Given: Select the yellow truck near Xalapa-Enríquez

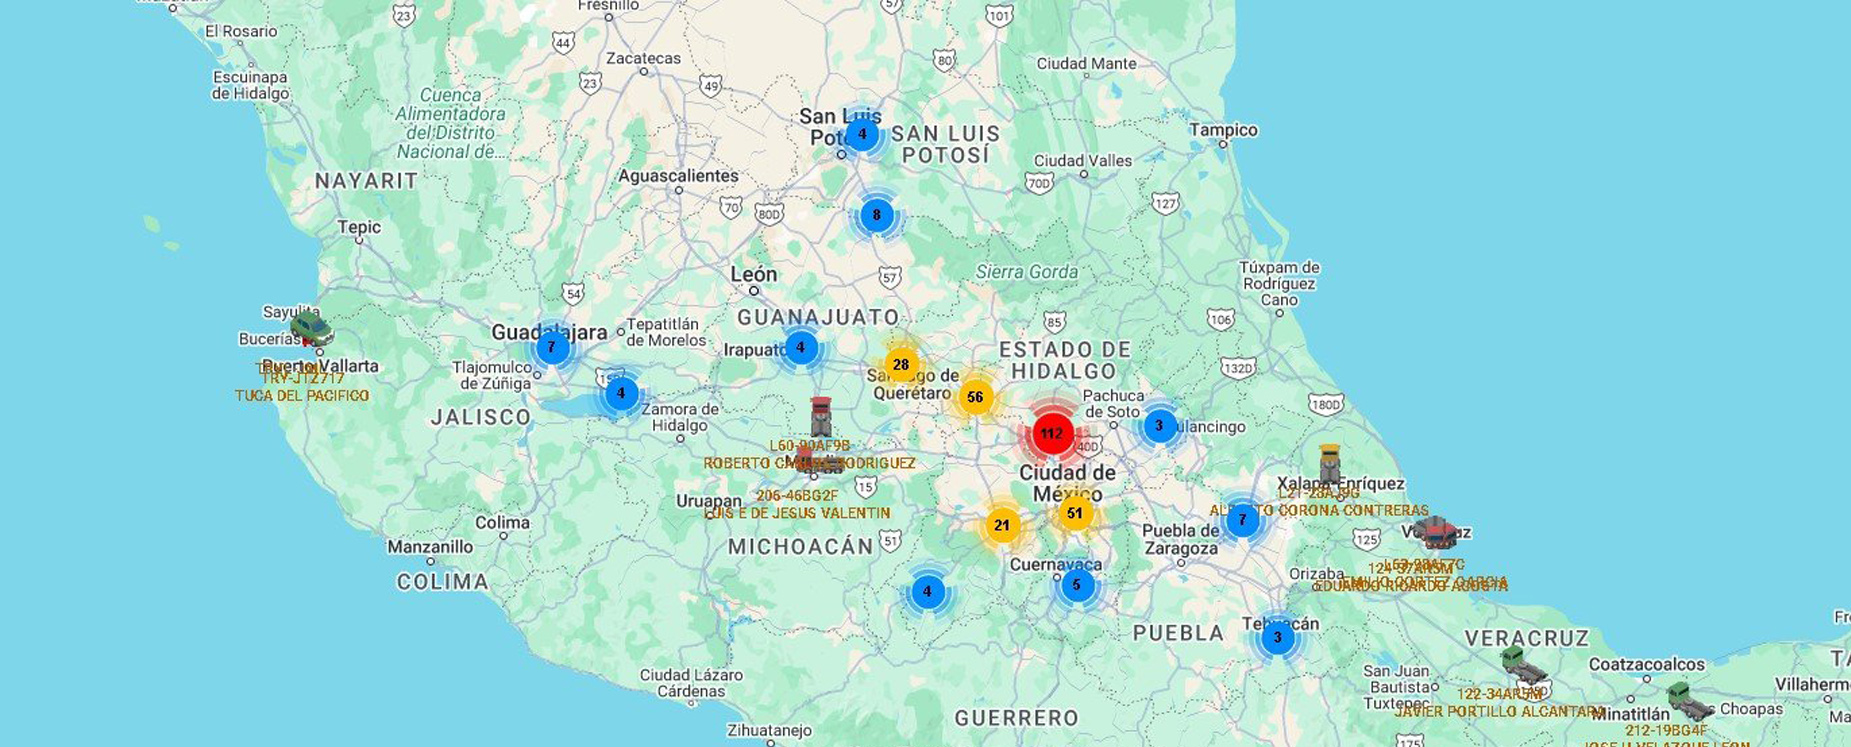Looking at the screenshot, I should 1329,464.
